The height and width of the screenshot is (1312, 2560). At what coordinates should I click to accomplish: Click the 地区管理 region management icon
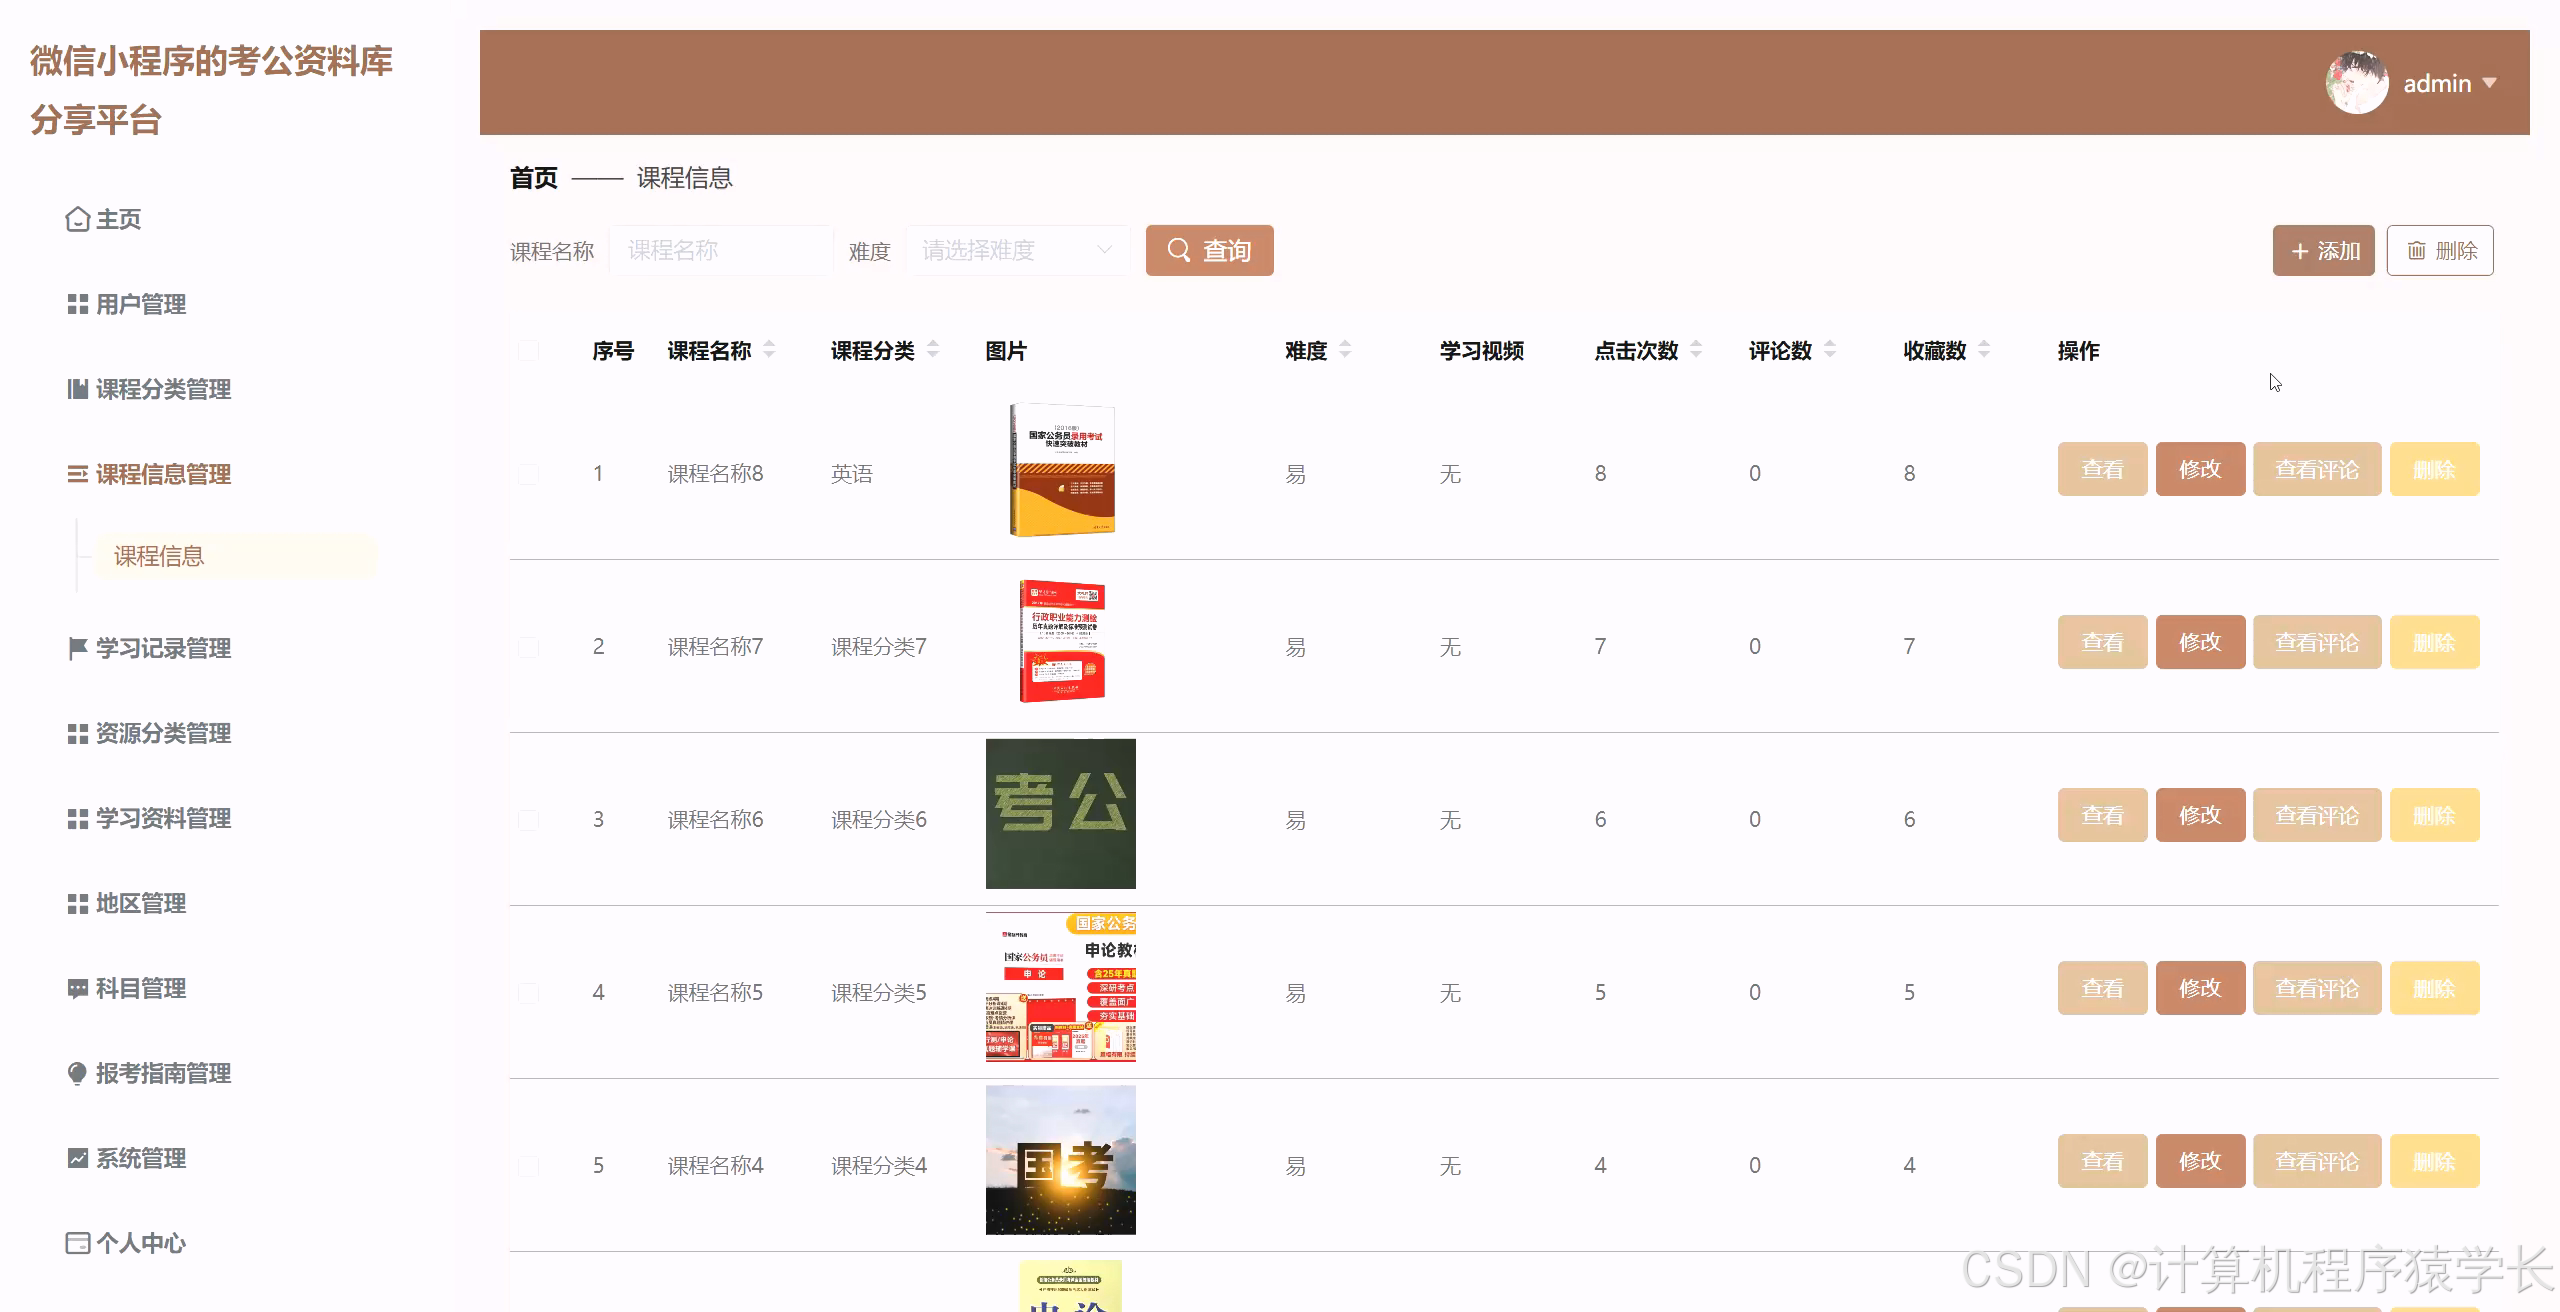(77, 903)
